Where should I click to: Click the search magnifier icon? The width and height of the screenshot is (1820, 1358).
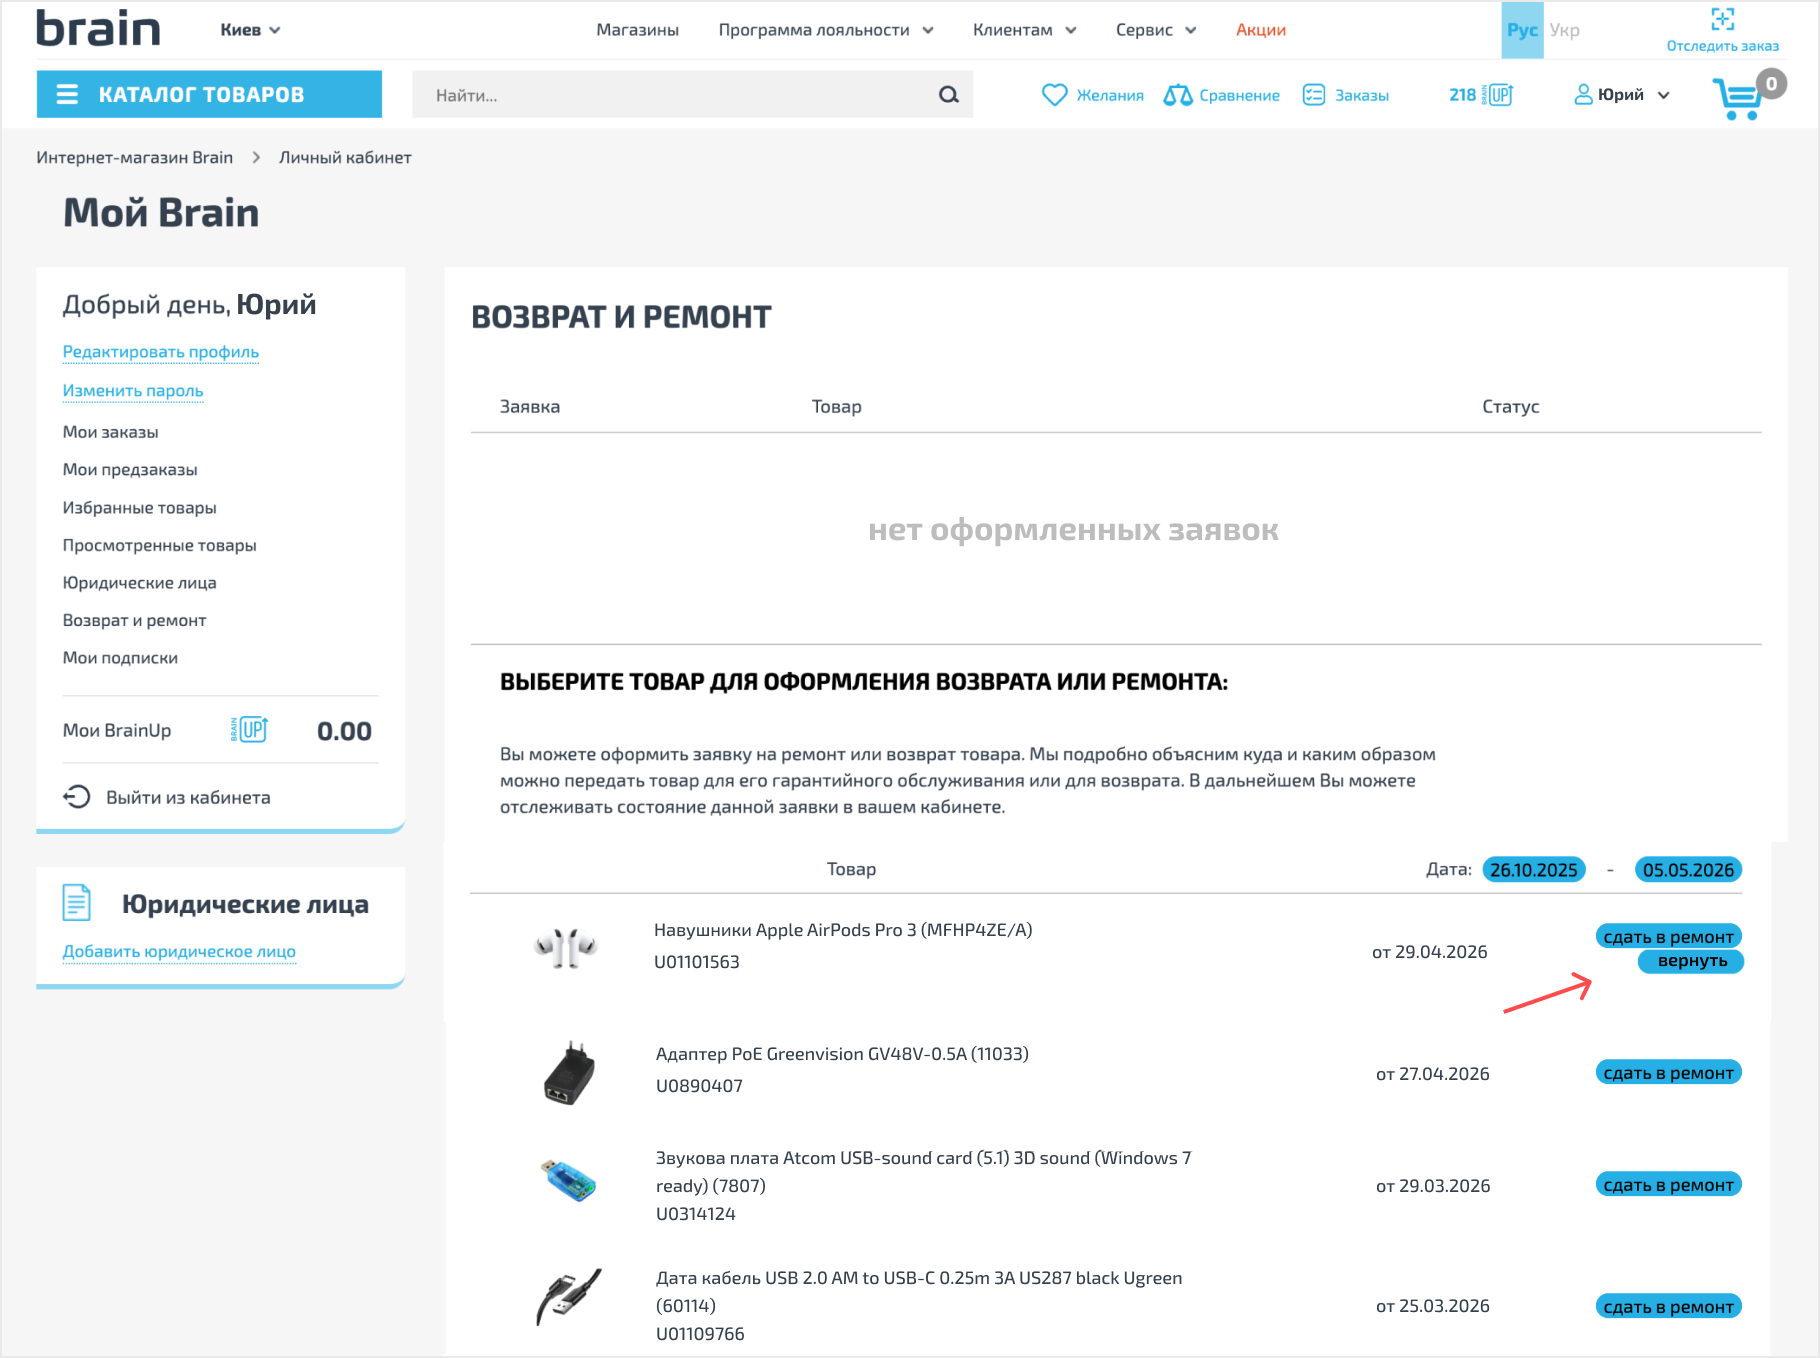[x=949, y=94]
